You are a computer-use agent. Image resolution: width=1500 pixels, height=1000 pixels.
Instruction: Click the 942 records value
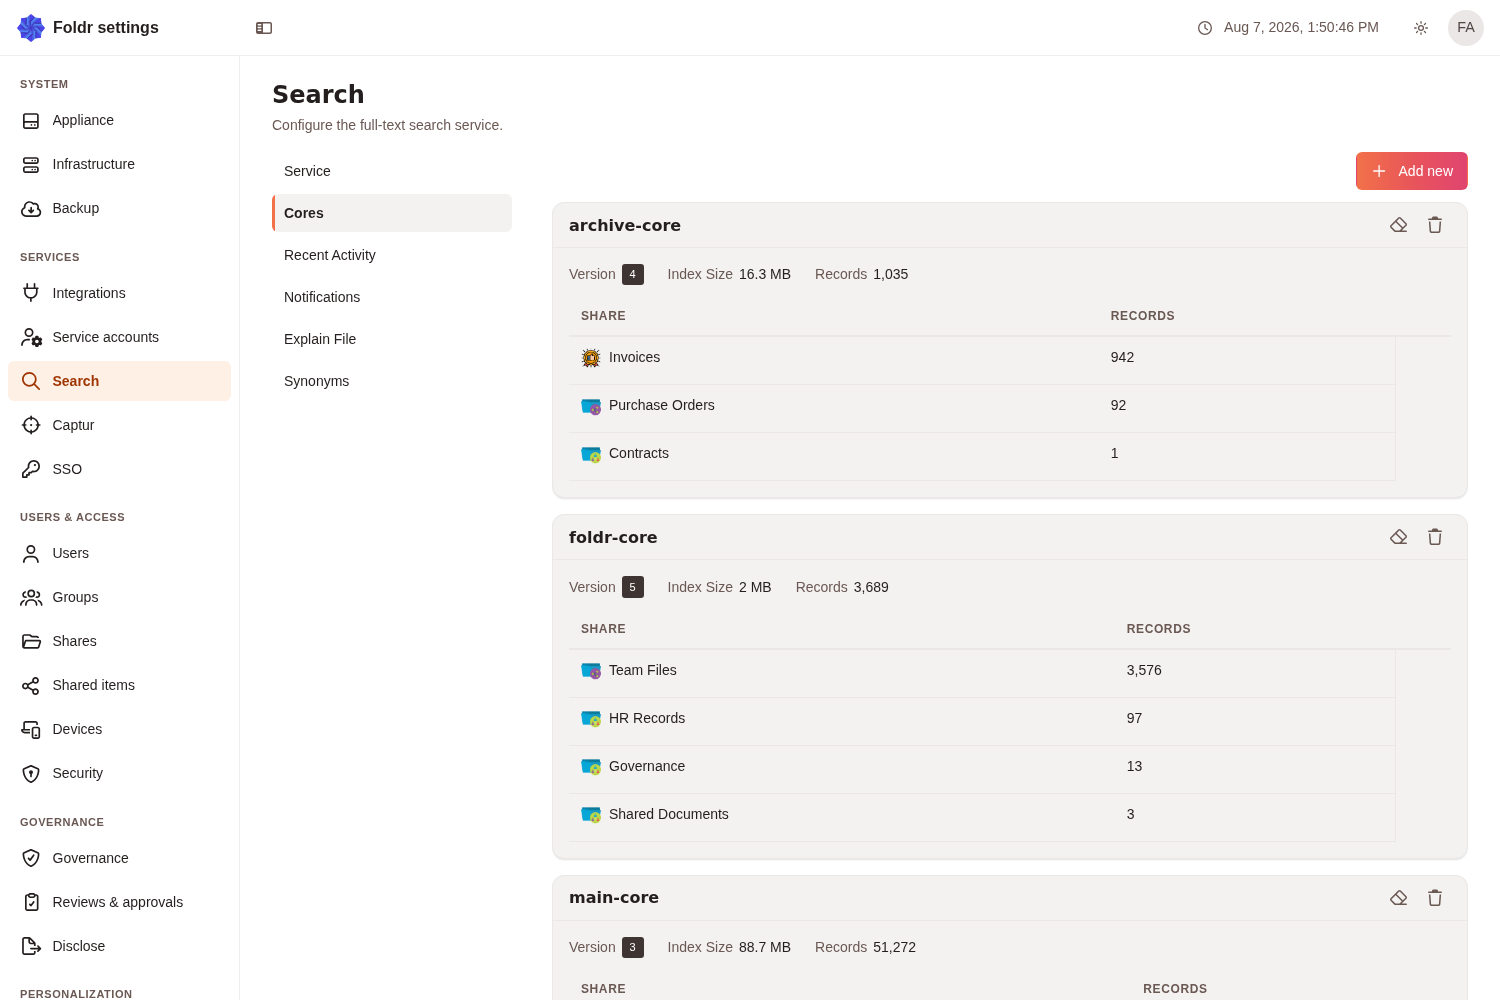1122,357
